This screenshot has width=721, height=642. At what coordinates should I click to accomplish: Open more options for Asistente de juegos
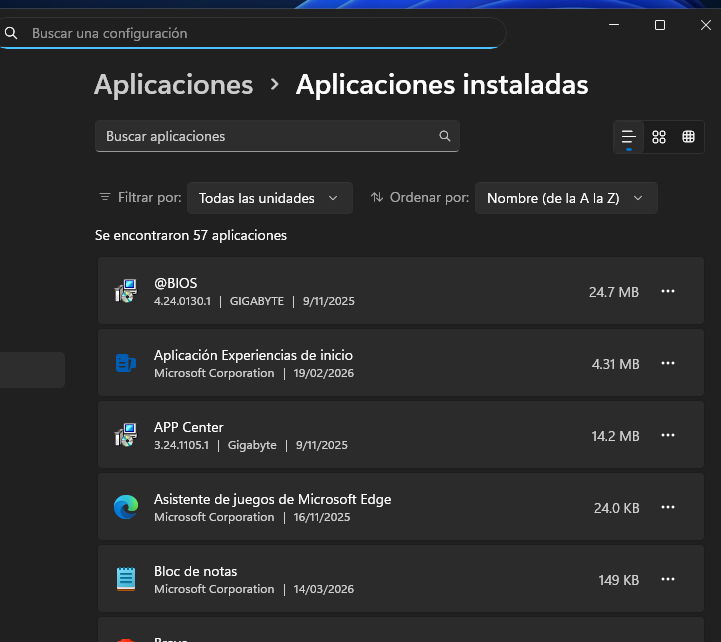tap(668, 507)
